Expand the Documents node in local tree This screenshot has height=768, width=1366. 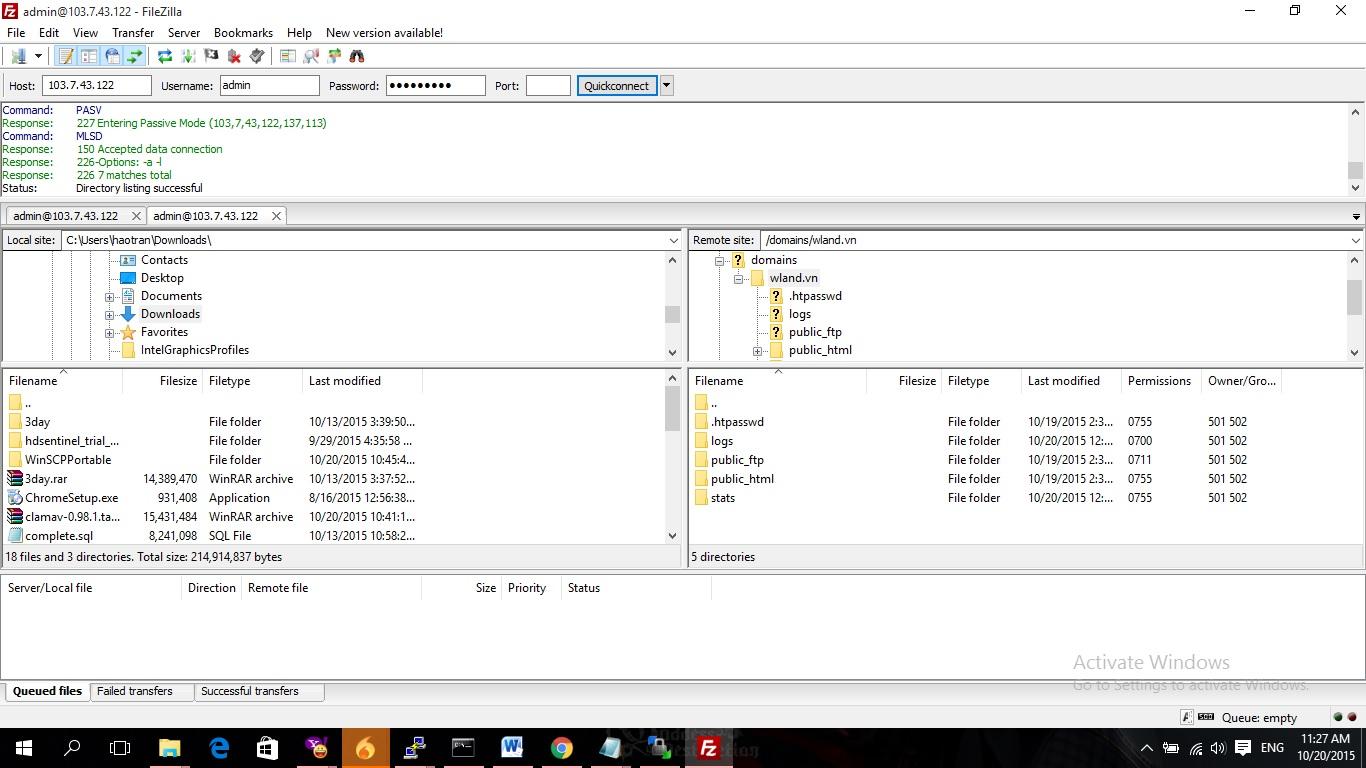110,297
